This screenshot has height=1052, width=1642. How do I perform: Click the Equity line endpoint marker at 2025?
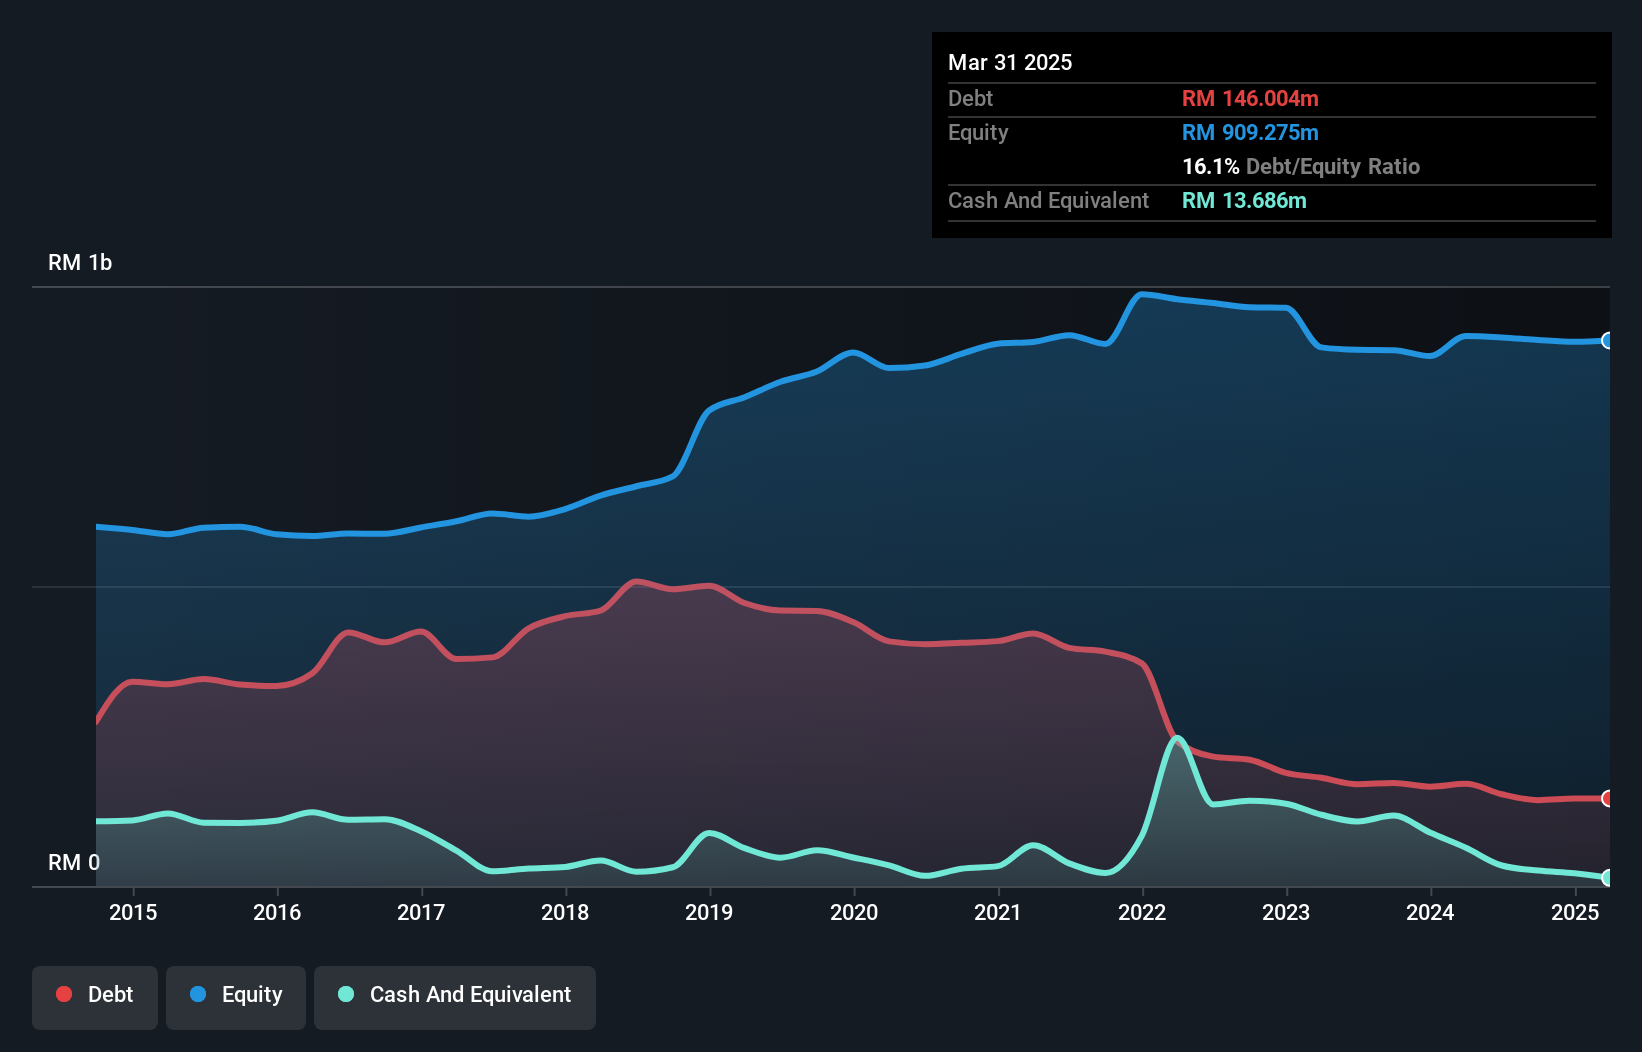click(x=1607, y=341)
